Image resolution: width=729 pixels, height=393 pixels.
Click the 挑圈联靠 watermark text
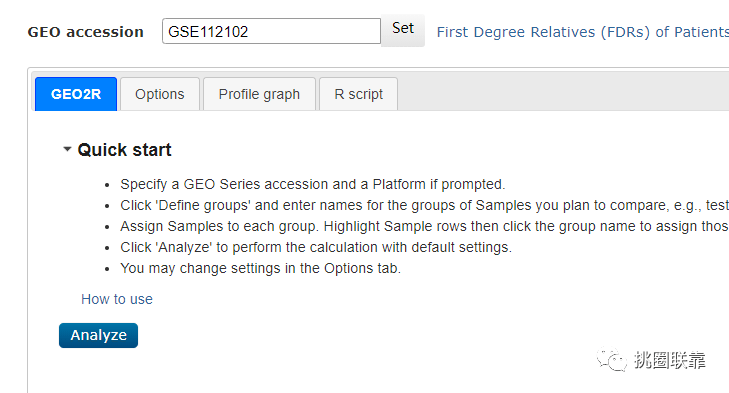click(669, 360)
